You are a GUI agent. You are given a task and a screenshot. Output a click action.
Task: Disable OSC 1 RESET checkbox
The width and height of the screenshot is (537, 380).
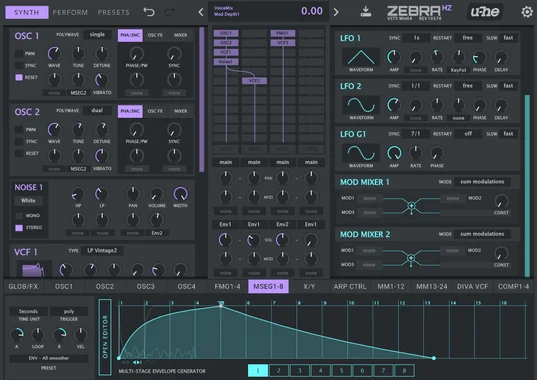point(19,77)
